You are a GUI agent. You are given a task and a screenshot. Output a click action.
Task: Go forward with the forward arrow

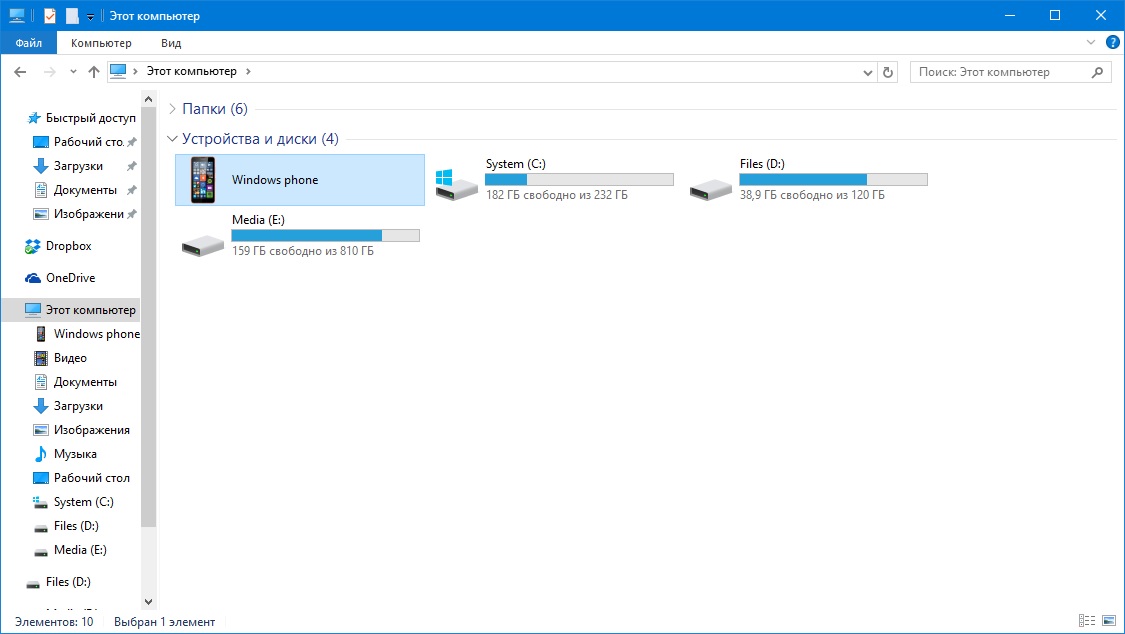pyautogui.click(x=50, y=72)
